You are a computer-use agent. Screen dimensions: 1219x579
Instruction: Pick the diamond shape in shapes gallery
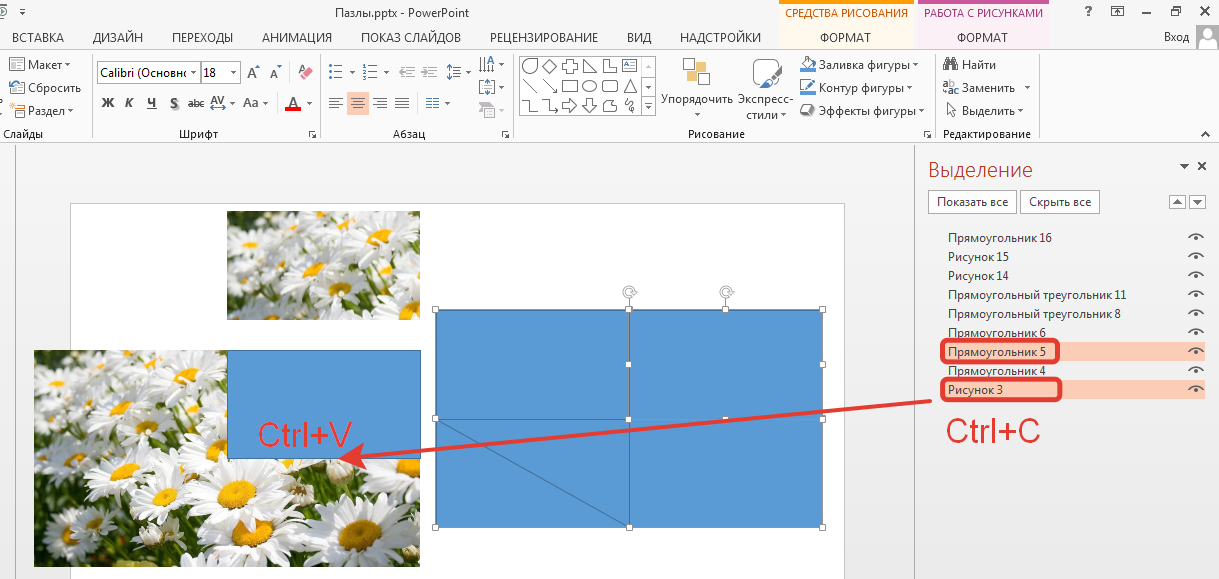click(x=550, y=66)
